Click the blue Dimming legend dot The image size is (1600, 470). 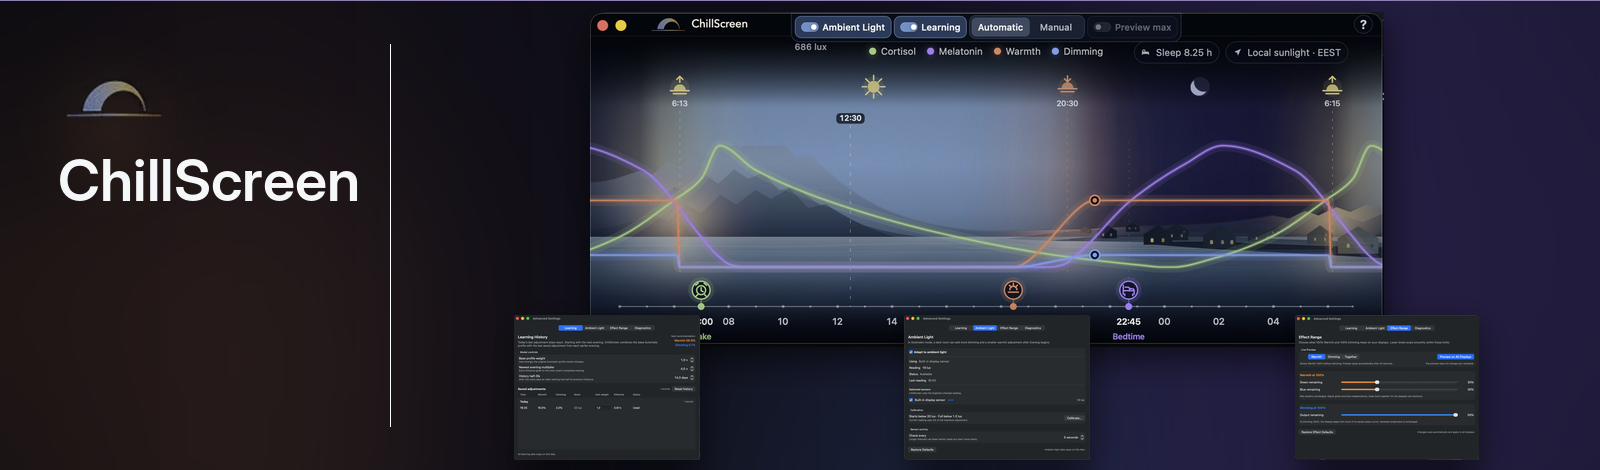1055,51
